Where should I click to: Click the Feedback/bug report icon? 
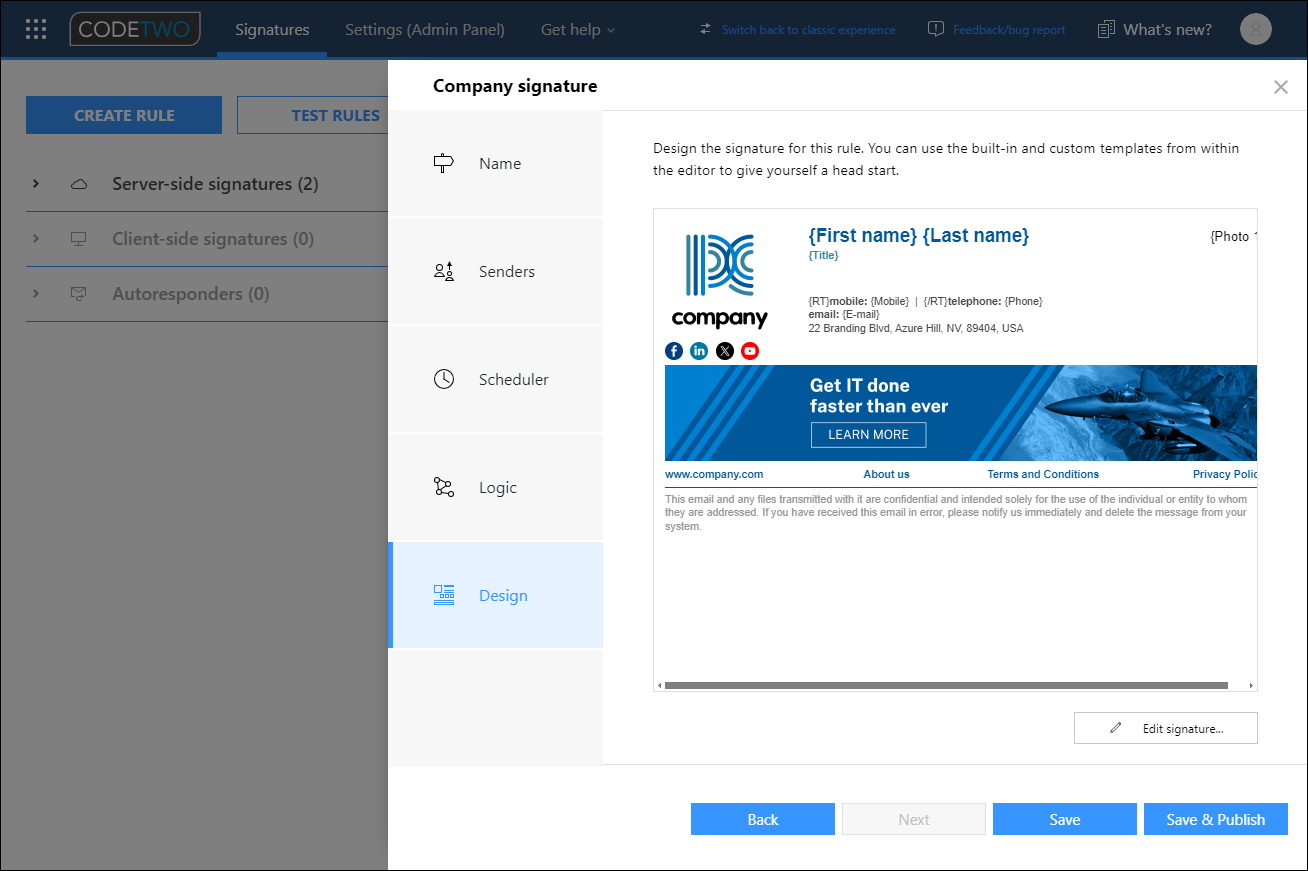coord(934,29)
